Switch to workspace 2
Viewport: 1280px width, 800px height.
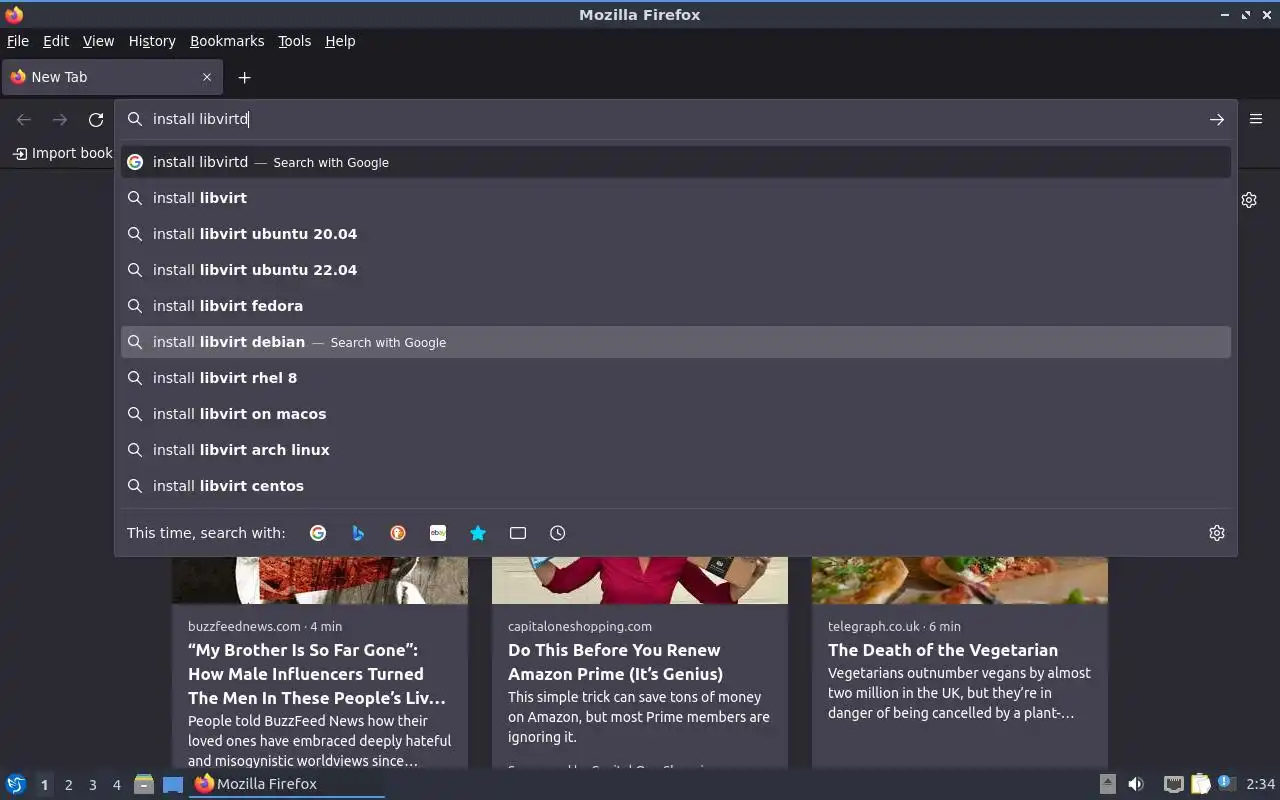click(x=68, y=785)
